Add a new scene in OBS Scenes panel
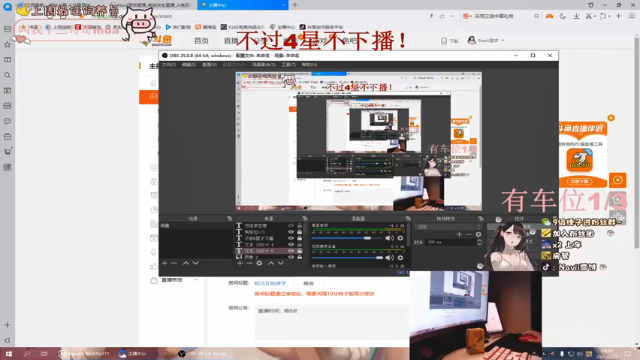This screenshot has width=640, height=360. [164, 263]
